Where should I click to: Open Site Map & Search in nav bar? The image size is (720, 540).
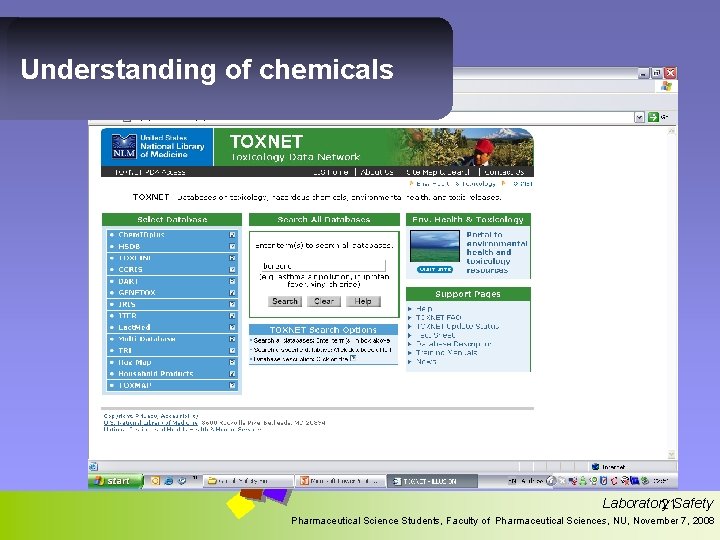438,172
